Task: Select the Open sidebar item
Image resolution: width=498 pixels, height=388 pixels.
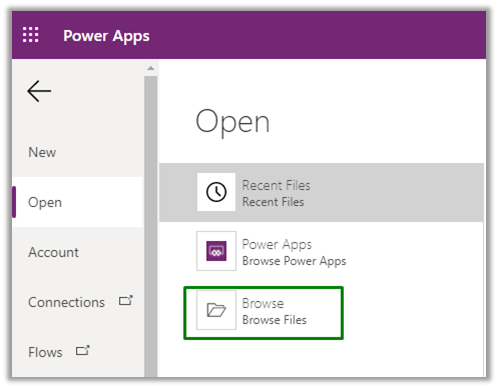Action: point(77,202)
